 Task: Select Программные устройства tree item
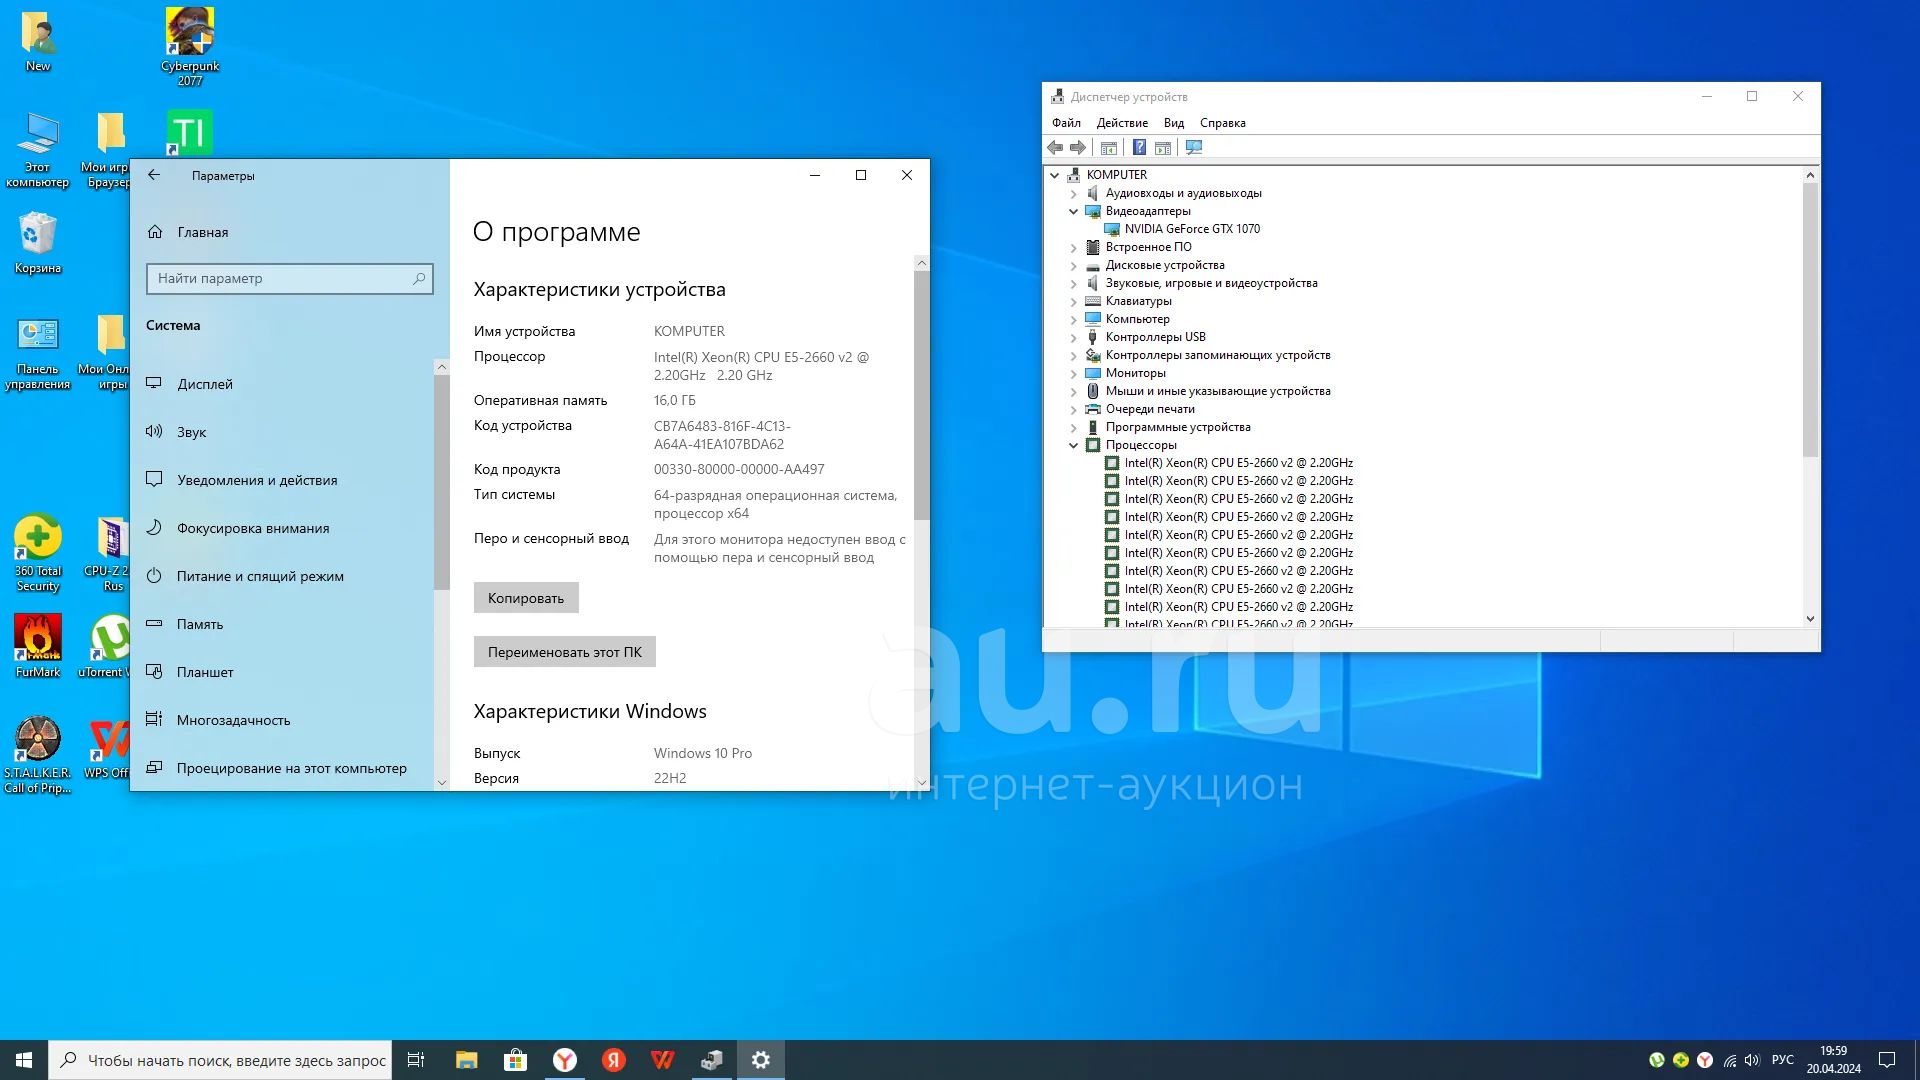(x=1178, y=428)
